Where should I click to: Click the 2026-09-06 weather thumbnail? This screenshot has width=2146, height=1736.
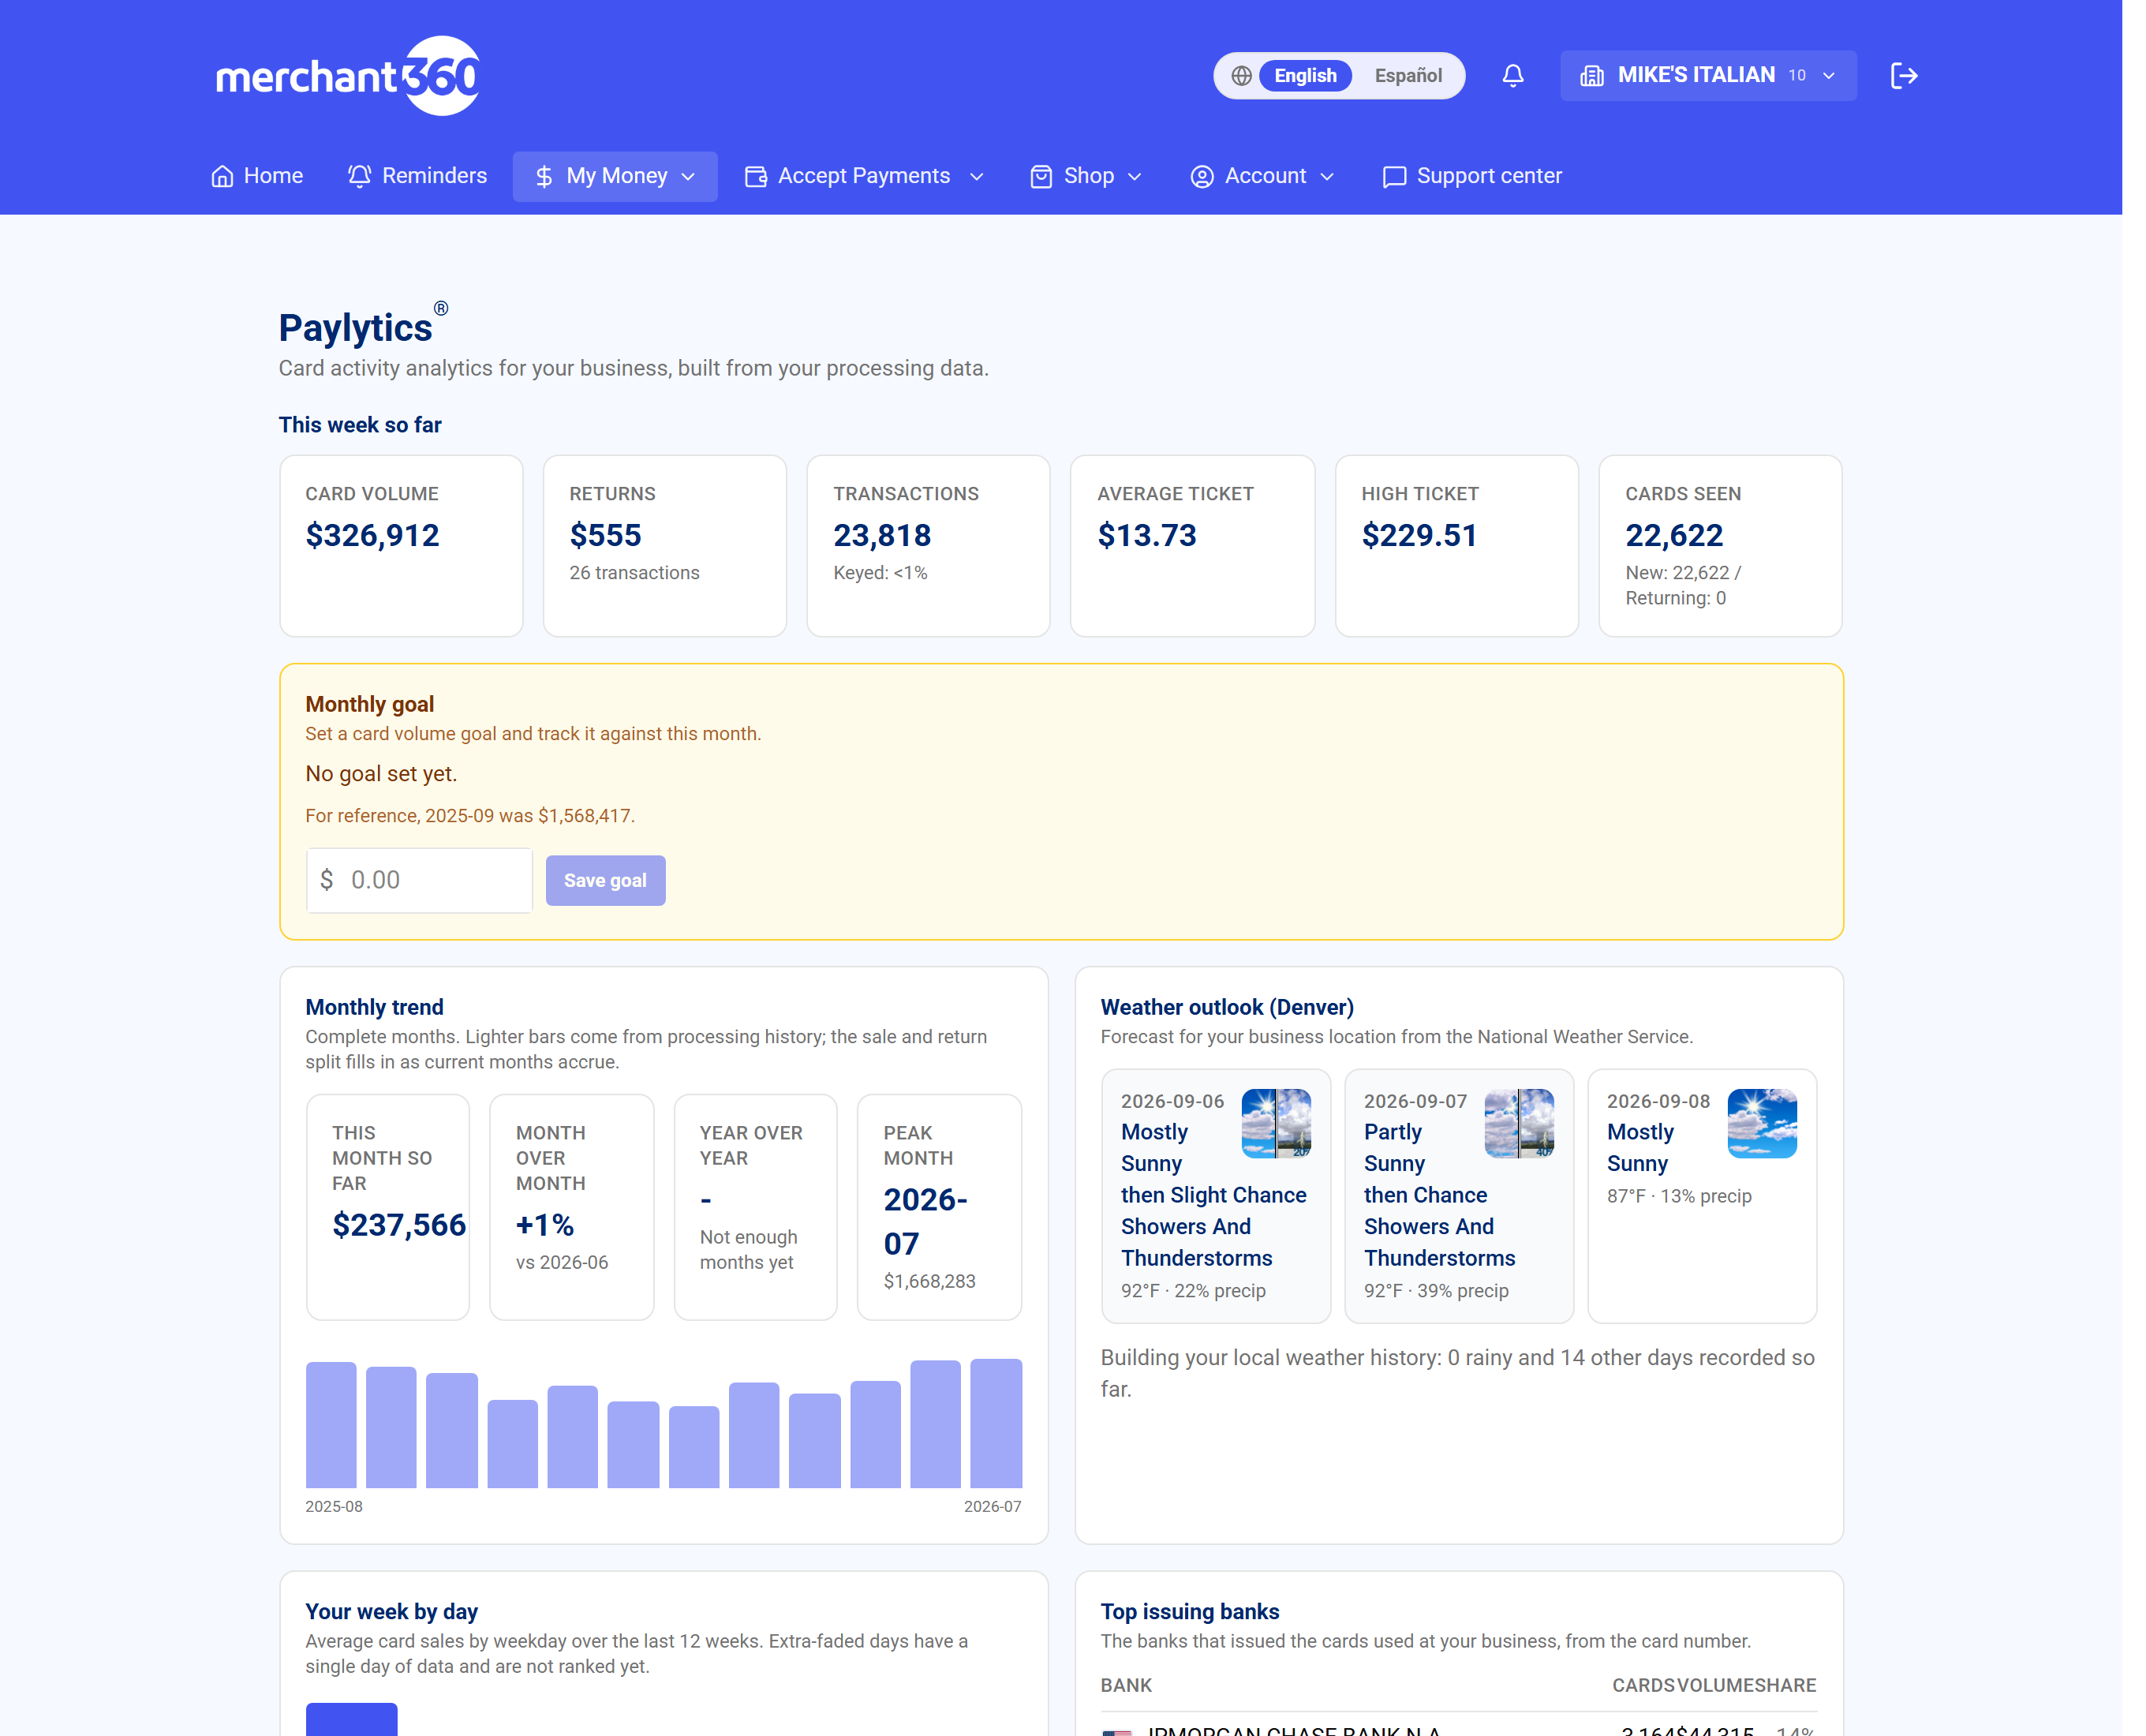(1276, 1123)
